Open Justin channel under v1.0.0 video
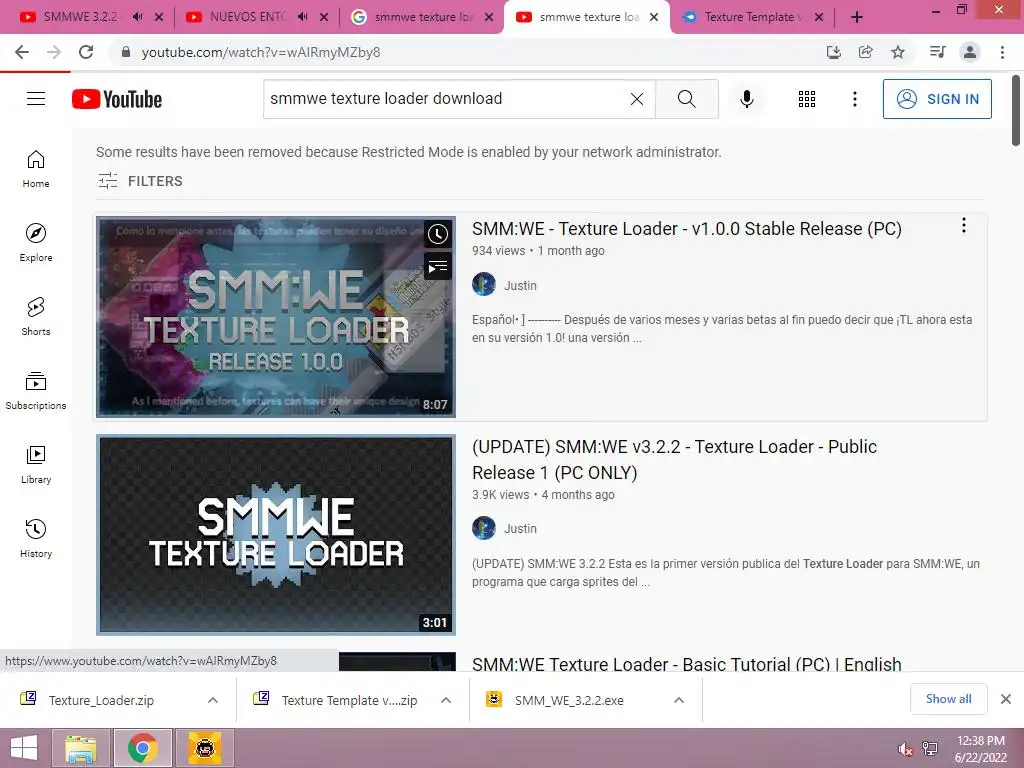The height and width of the screenshot is (768, 1024). click(x=520, y=285)
